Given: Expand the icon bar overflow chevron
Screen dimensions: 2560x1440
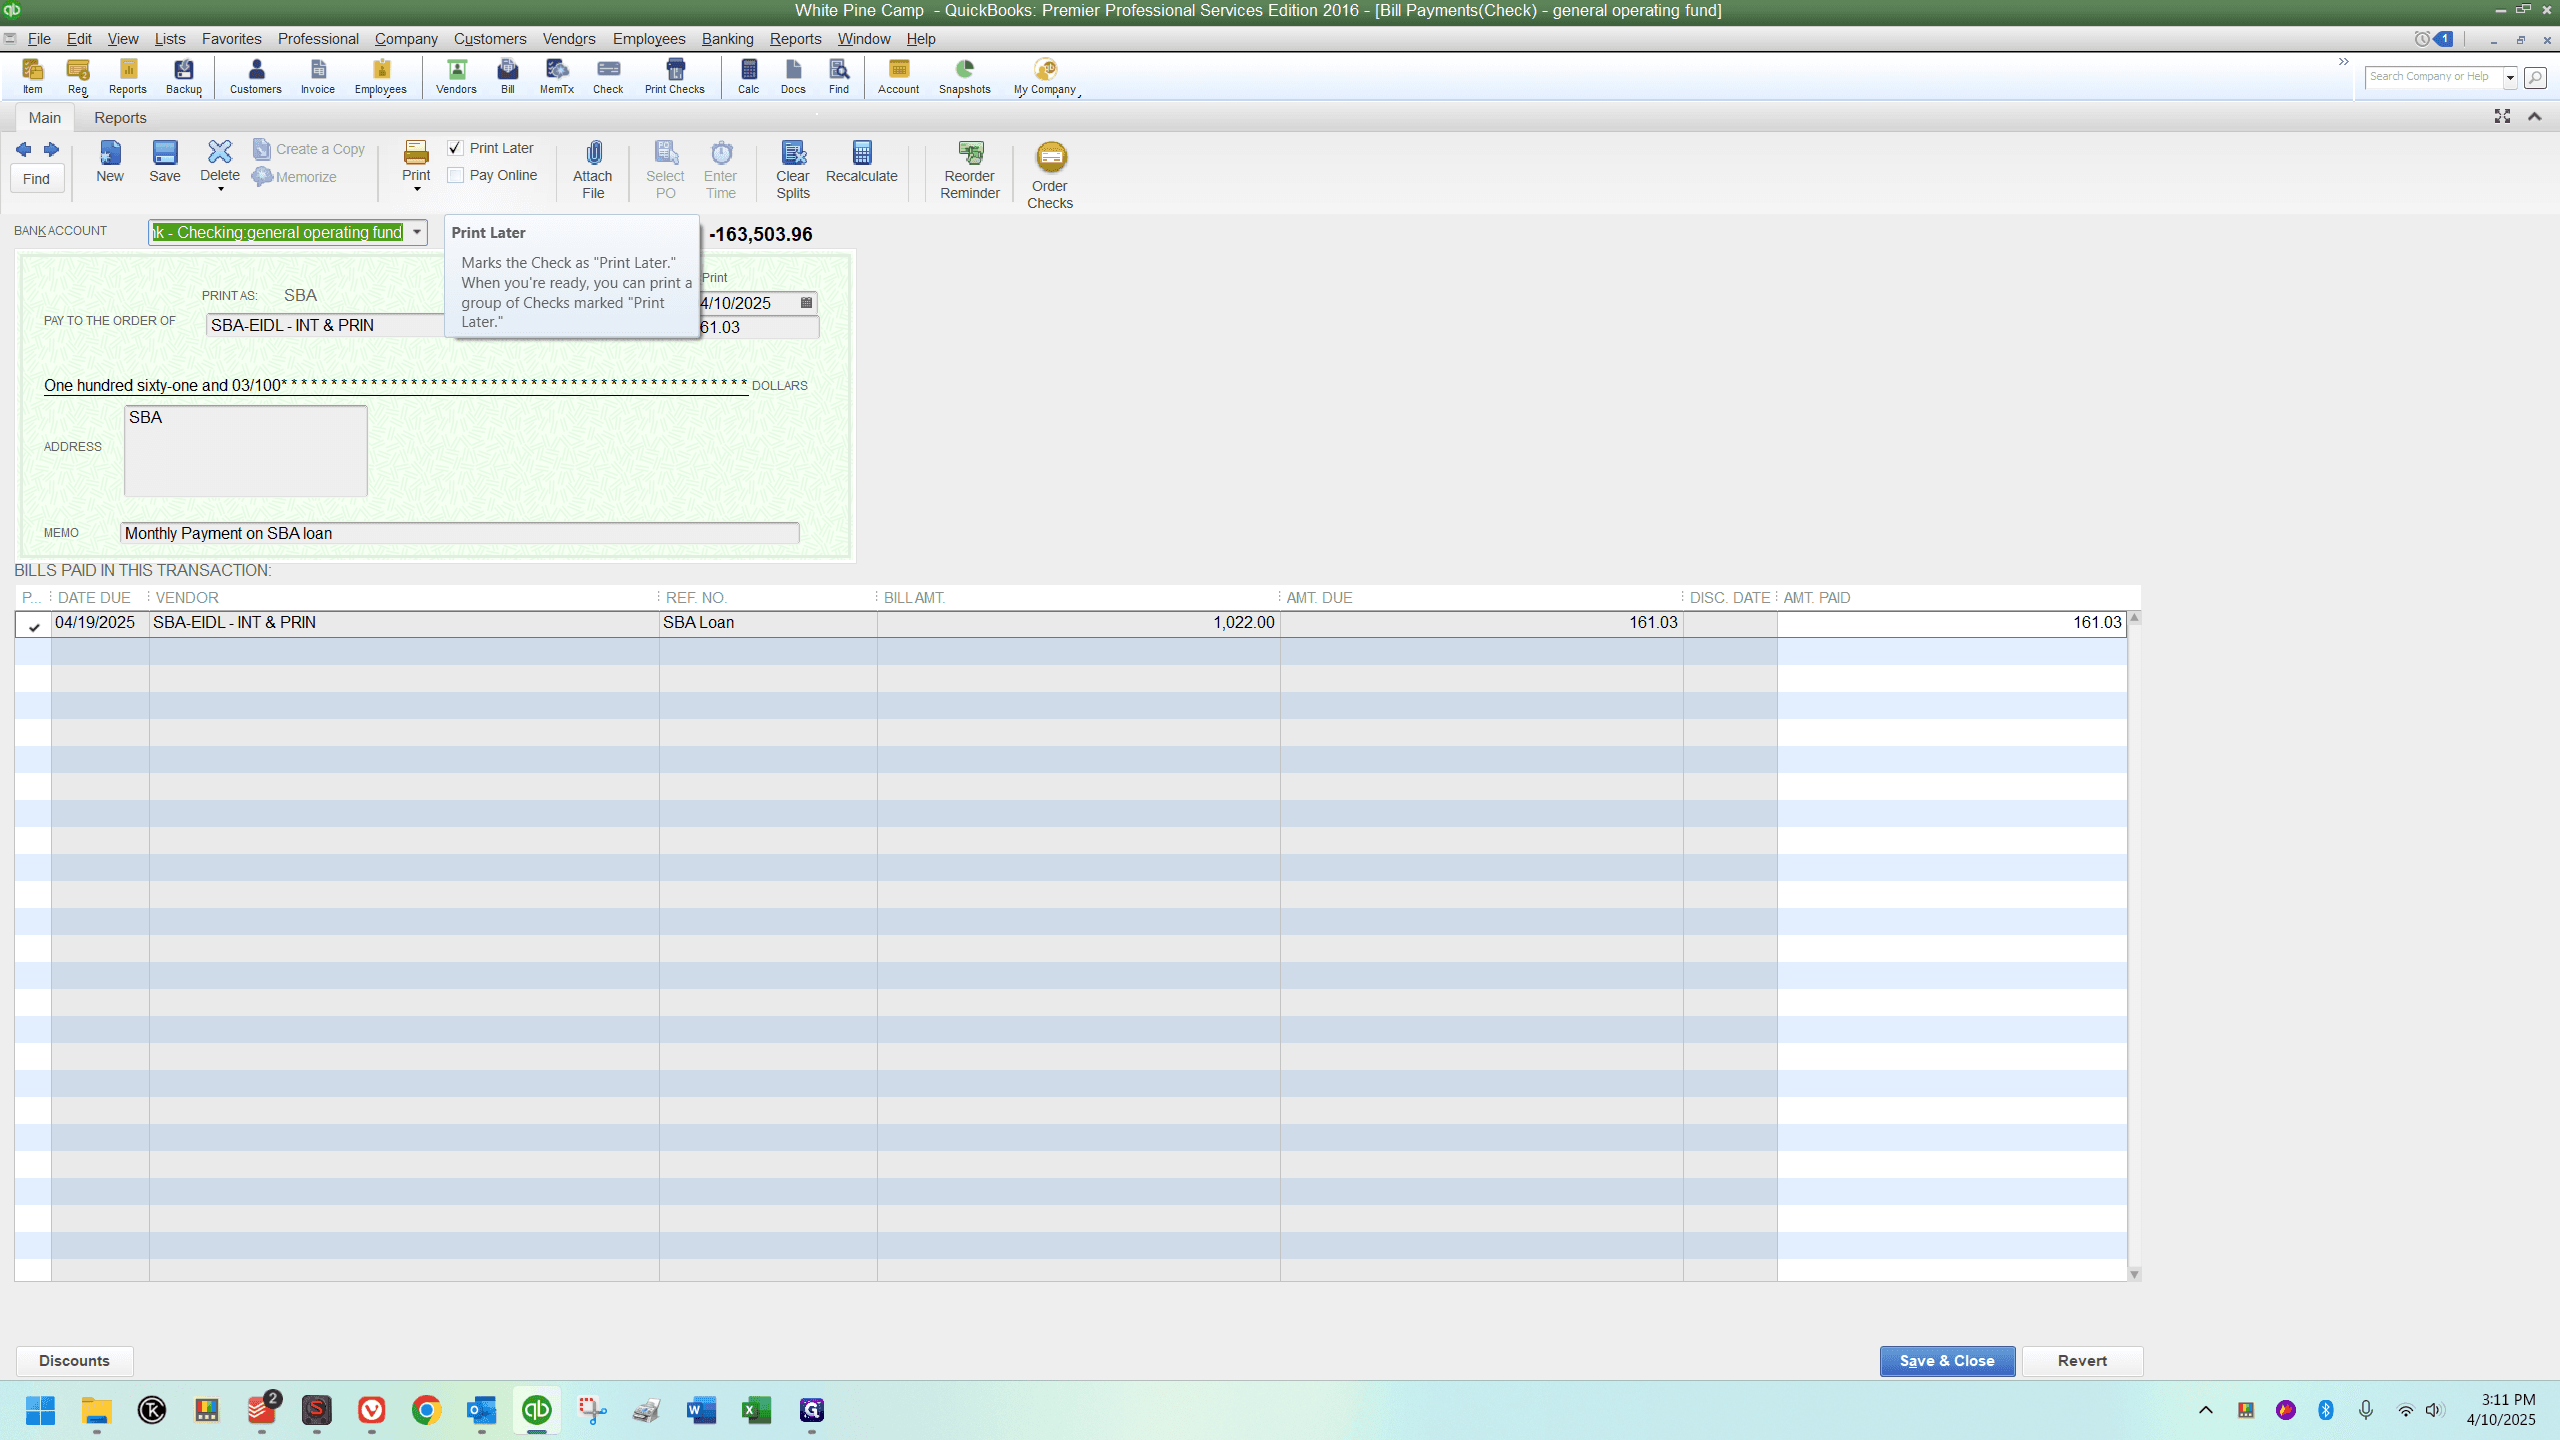Looking at the screenshot, I should coord(2343,62).
